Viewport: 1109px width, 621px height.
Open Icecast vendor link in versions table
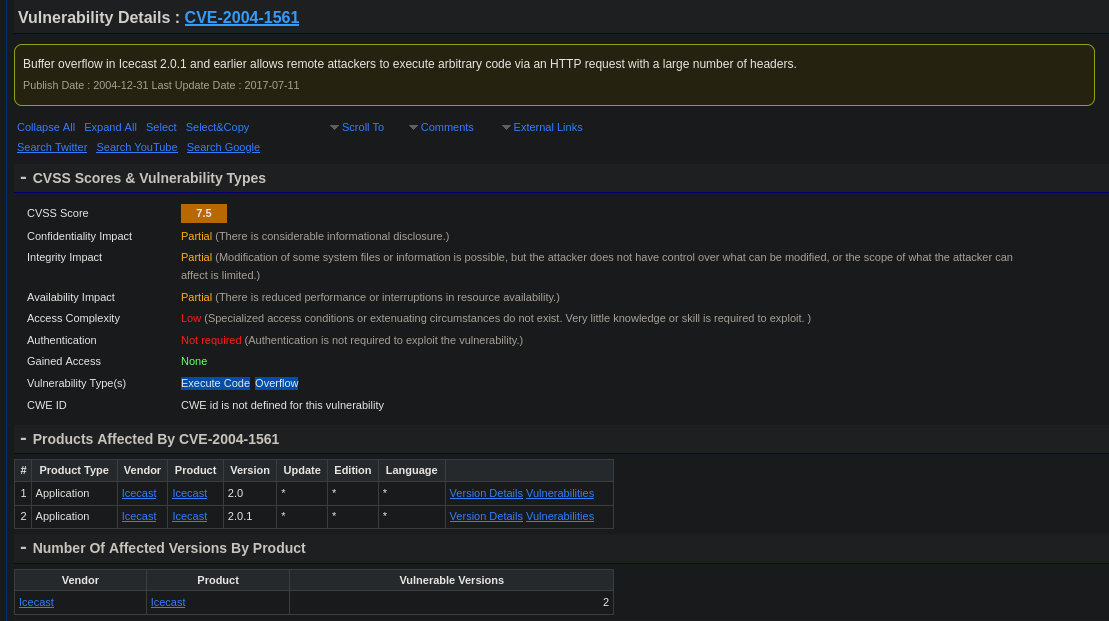pyautogui.click(x=36, y=602)
